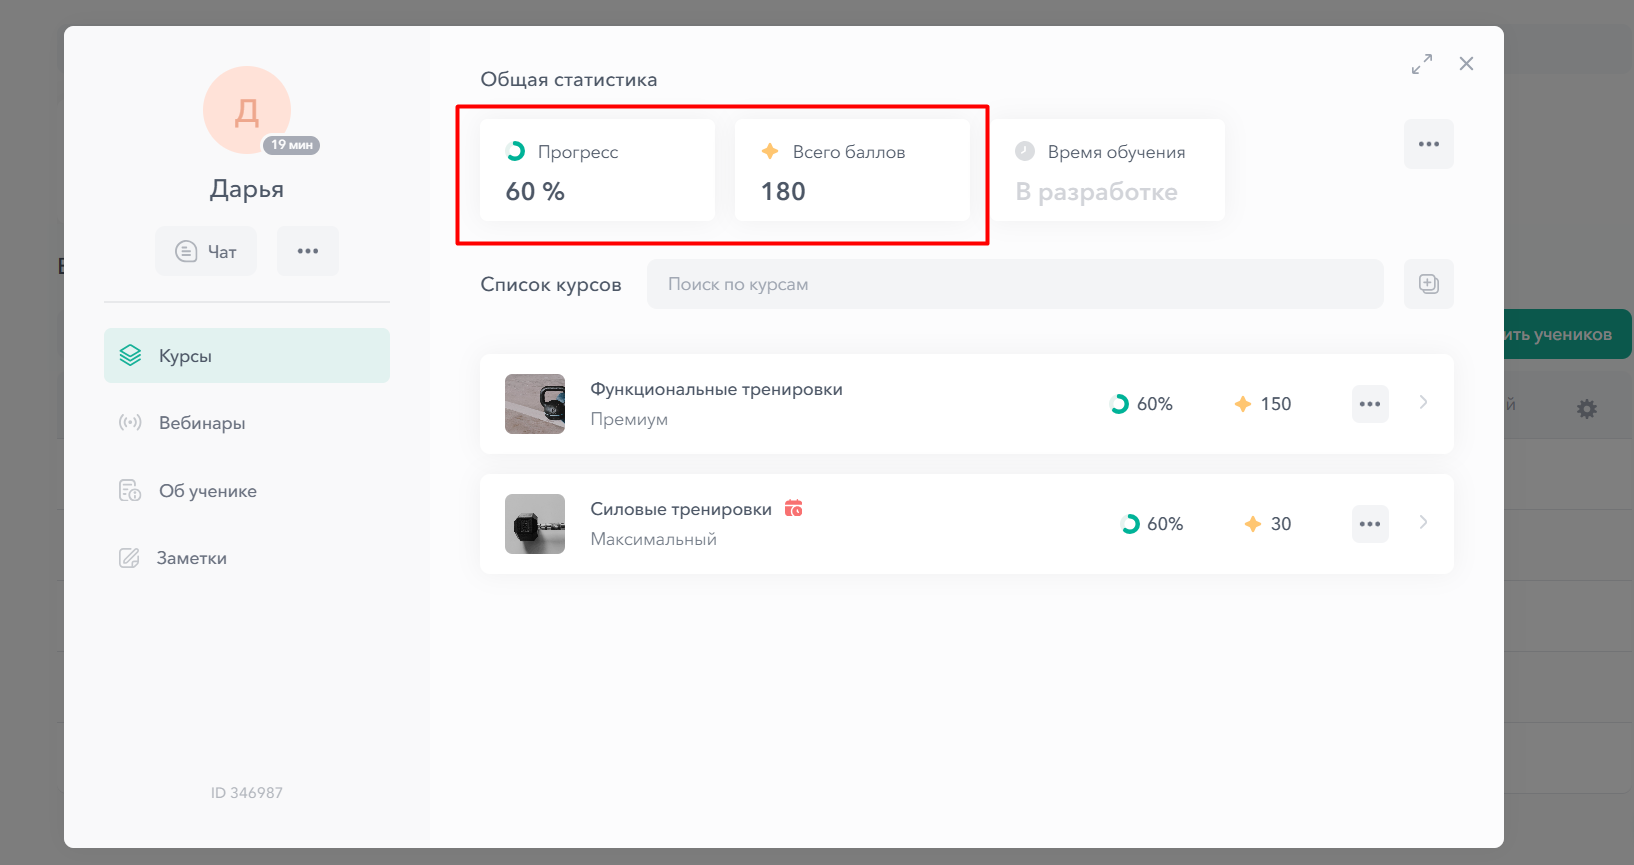Click the Премиум tariff label
The height and width of the screenshot is (865, 1634).
[x=629, y=419]
